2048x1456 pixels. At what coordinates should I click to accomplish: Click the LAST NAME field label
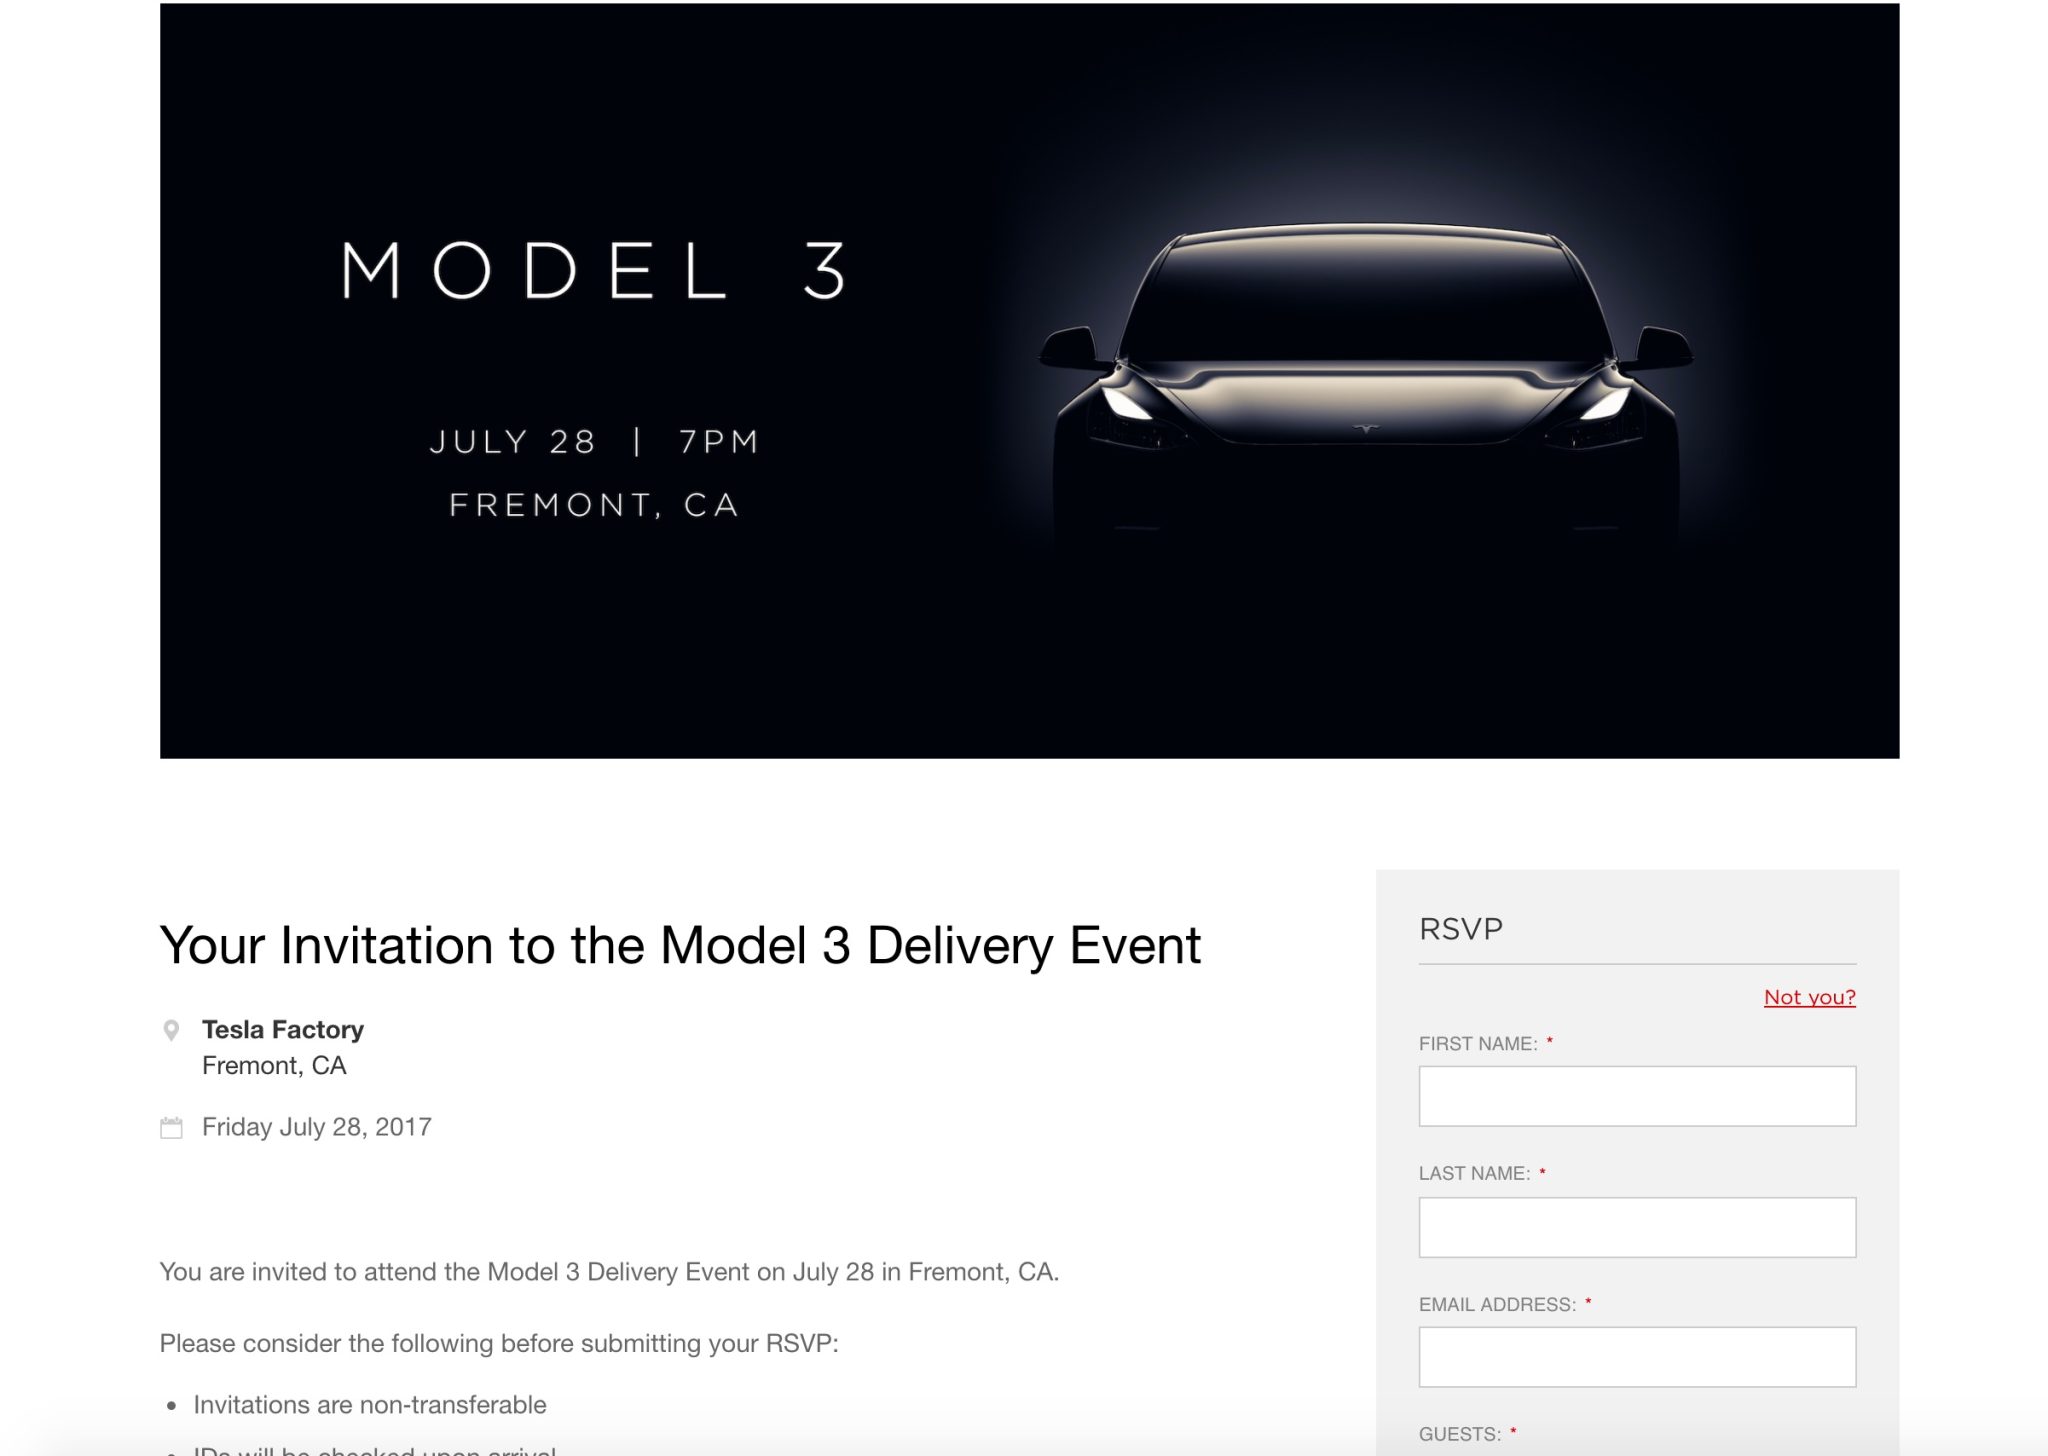[1474, 1174]
